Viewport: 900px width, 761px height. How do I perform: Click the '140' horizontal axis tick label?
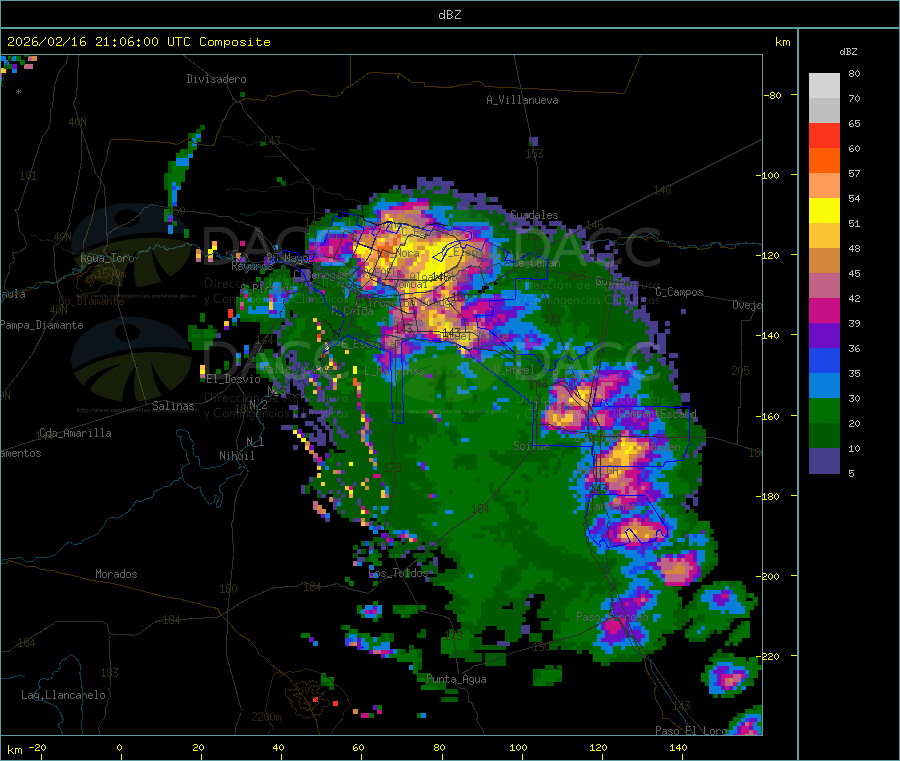[678, 747]
